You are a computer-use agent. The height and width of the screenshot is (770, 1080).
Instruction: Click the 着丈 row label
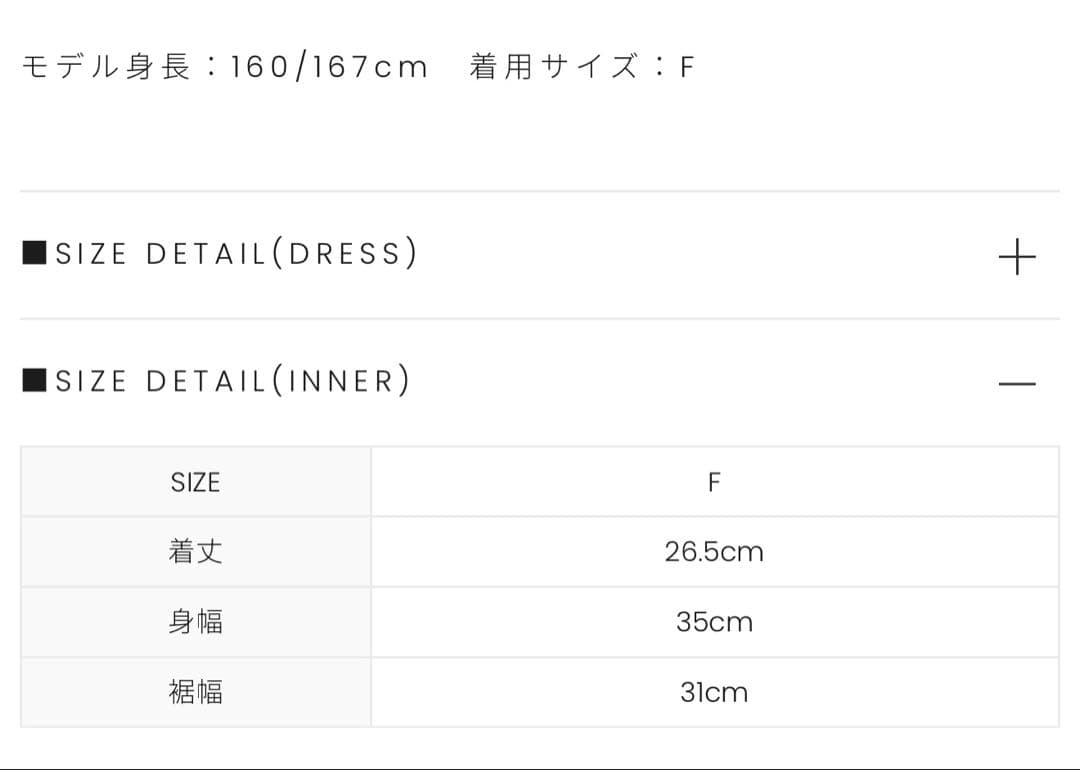[195, 552]
